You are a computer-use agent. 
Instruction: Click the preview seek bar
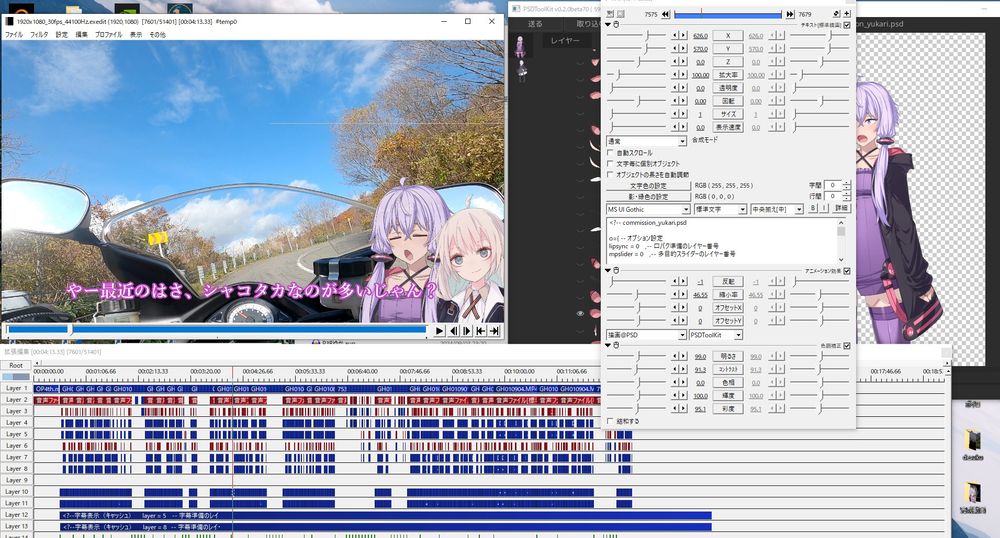217,330
